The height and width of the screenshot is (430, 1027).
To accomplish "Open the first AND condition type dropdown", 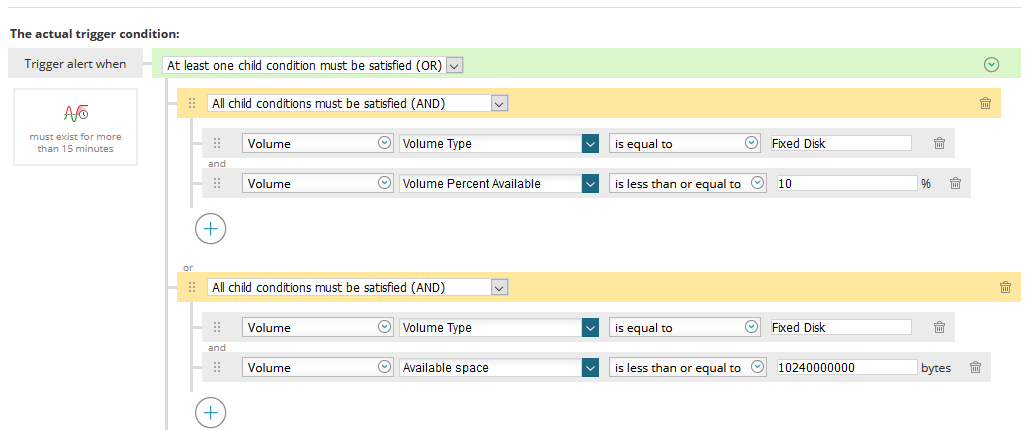I will click(500, 103).
